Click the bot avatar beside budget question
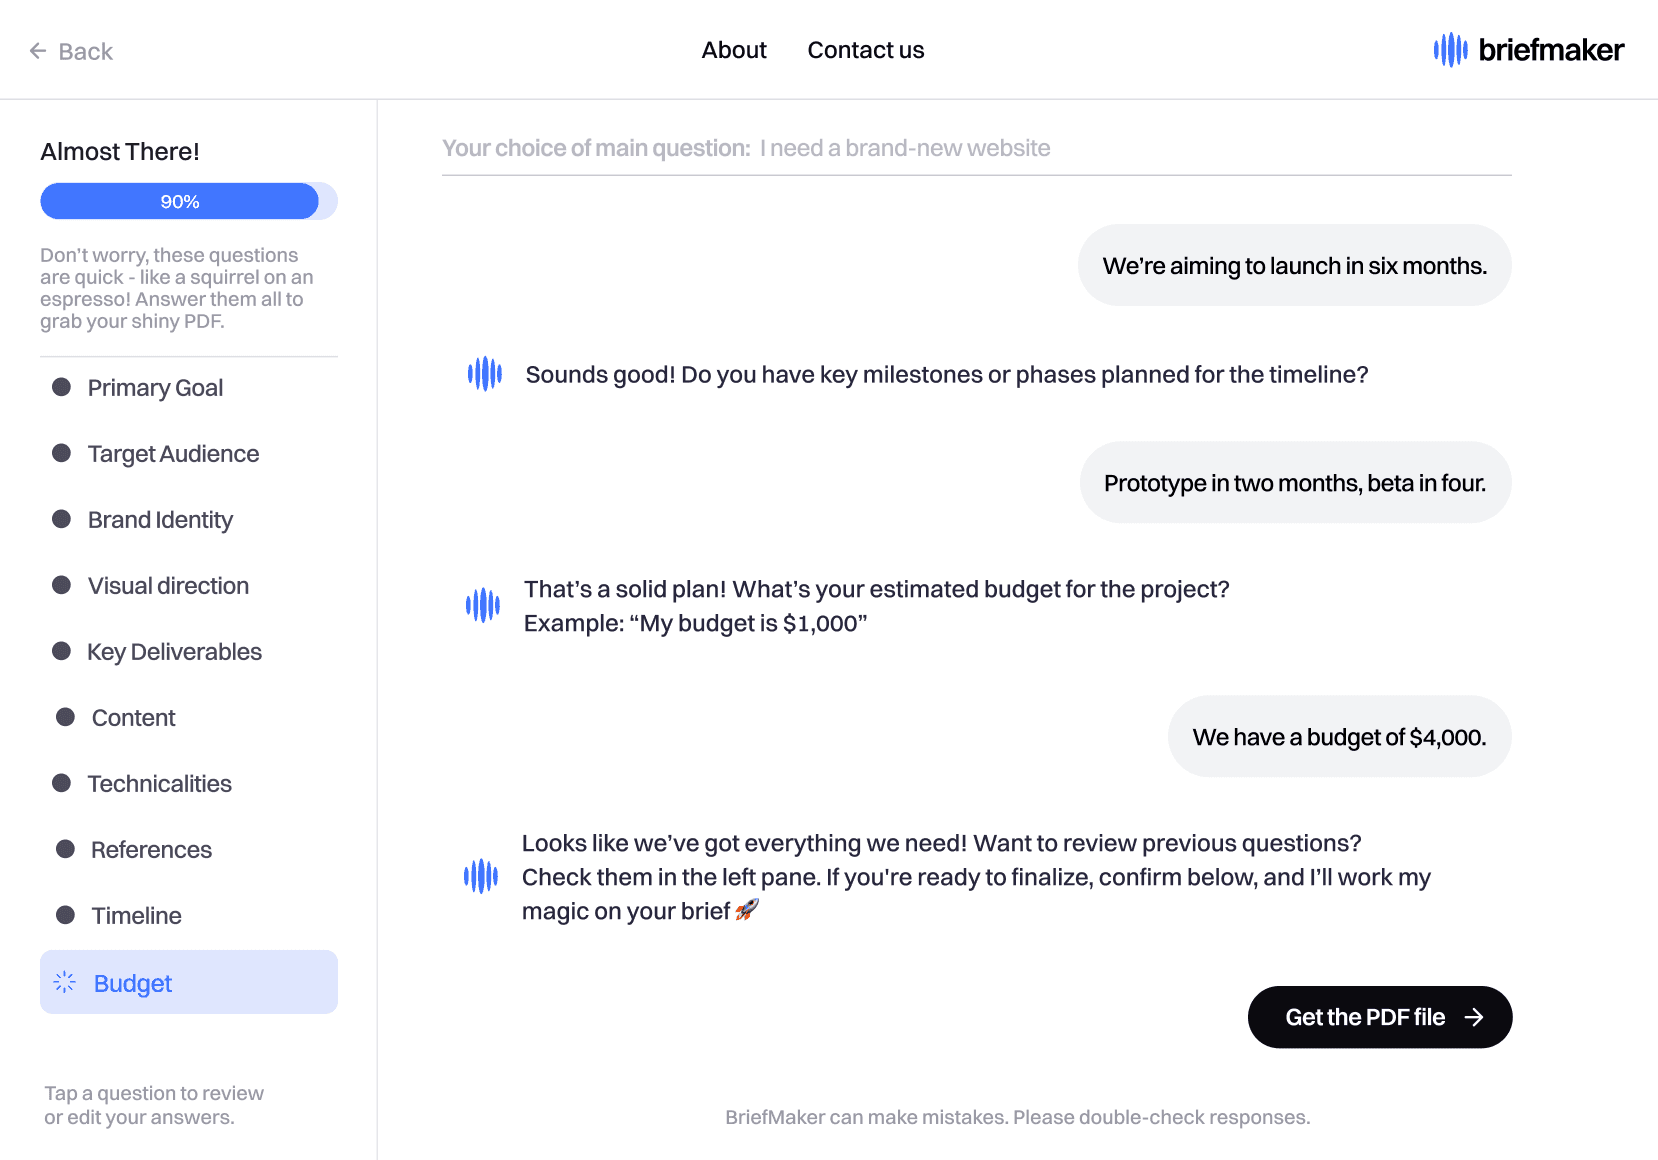 click(483, 605)
